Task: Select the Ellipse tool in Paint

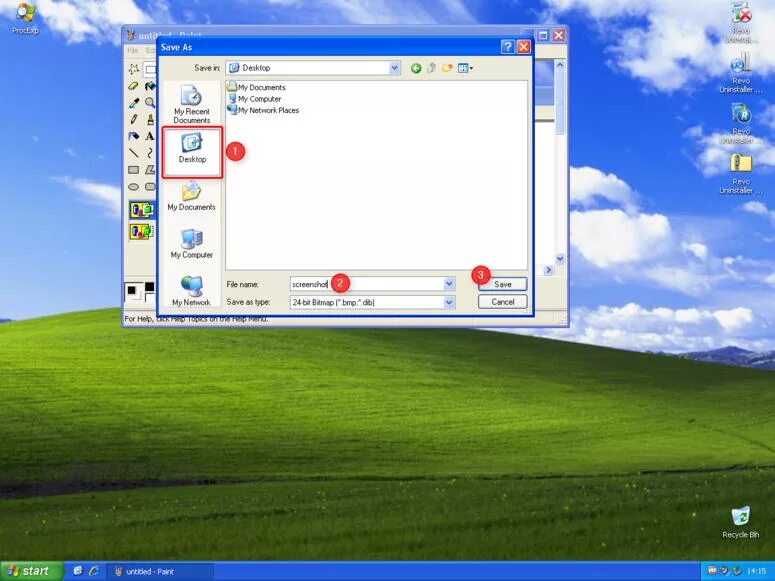Action: 133,187
